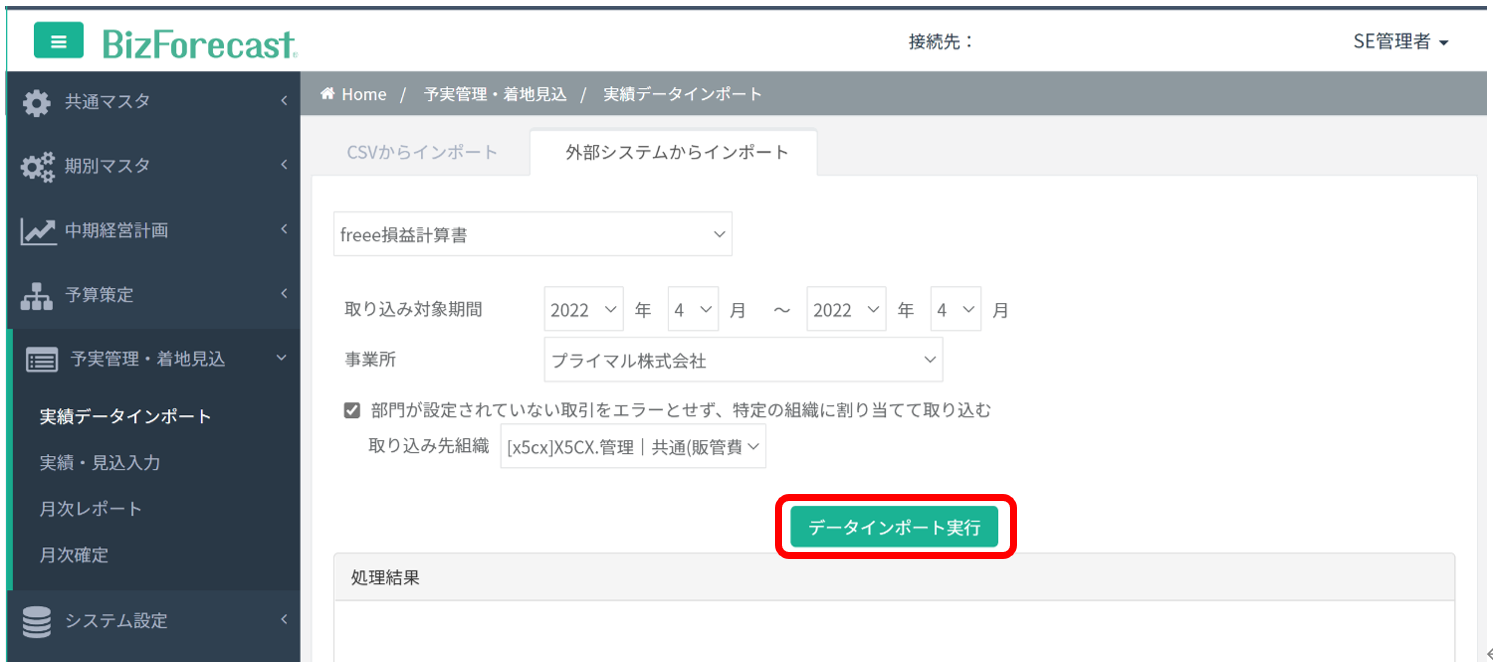
Task: Click the 期別マスタ double-gear icon
Action: (38, 167)
